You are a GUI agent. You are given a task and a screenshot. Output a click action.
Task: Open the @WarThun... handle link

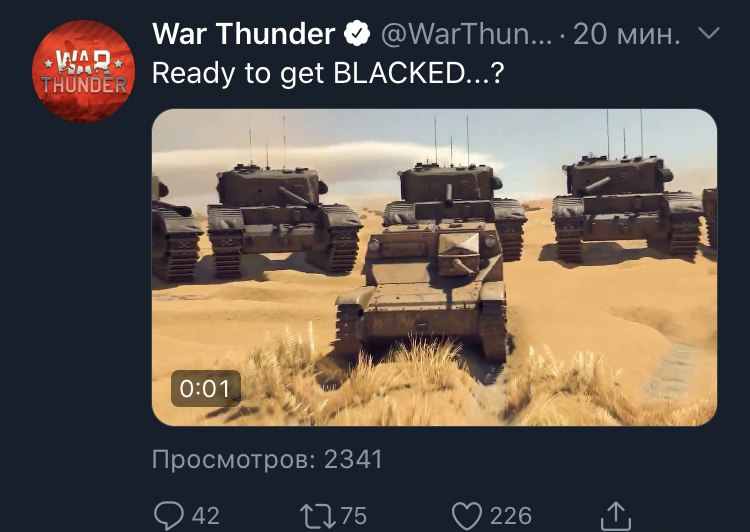point(466,34)
